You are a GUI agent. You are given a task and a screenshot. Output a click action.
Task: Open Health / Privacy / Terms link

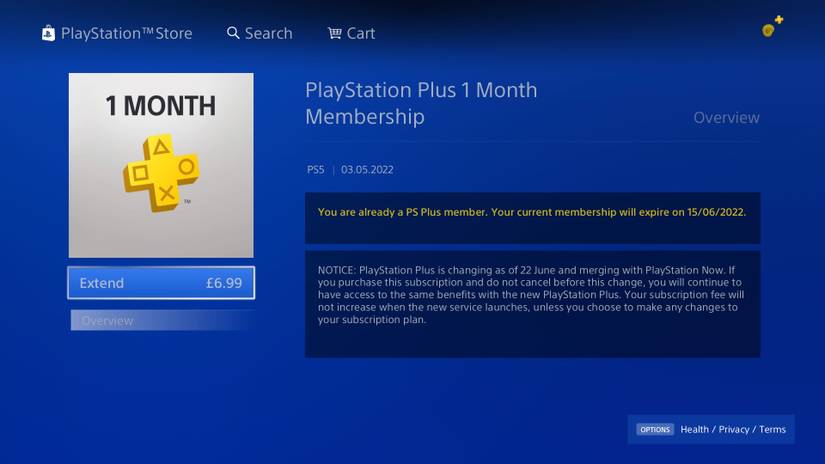(733, 429)
